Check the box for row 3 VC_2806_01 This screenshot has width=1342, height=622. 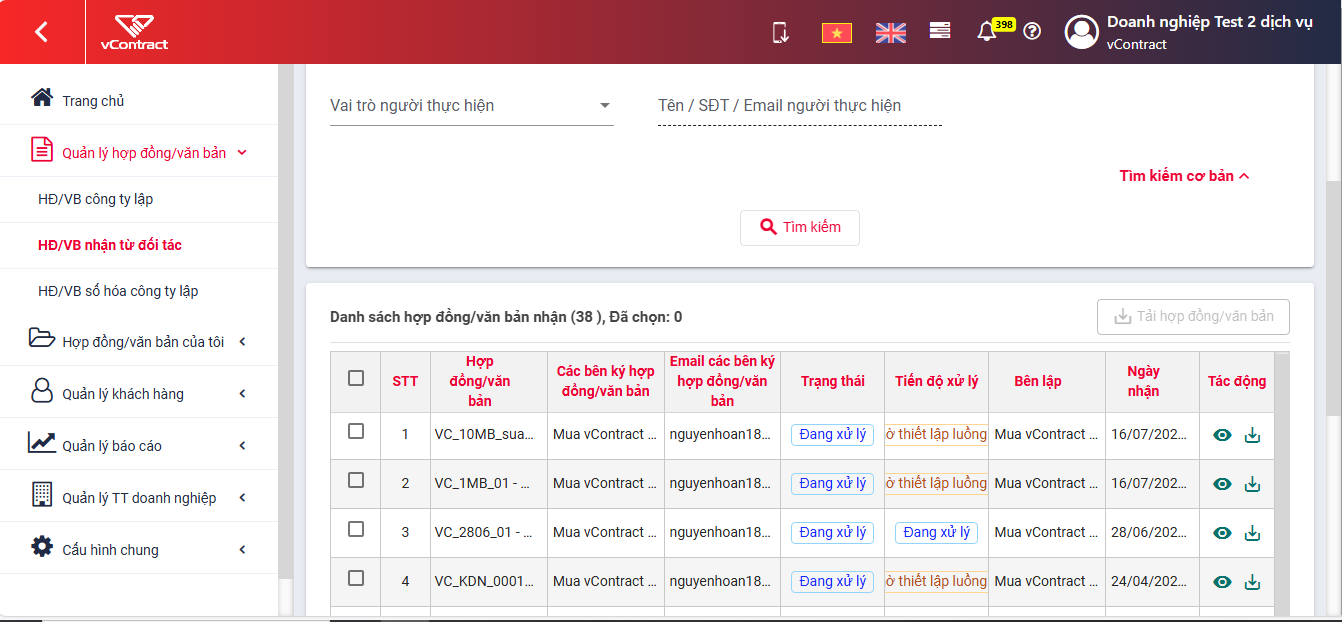tap(356, 529)
